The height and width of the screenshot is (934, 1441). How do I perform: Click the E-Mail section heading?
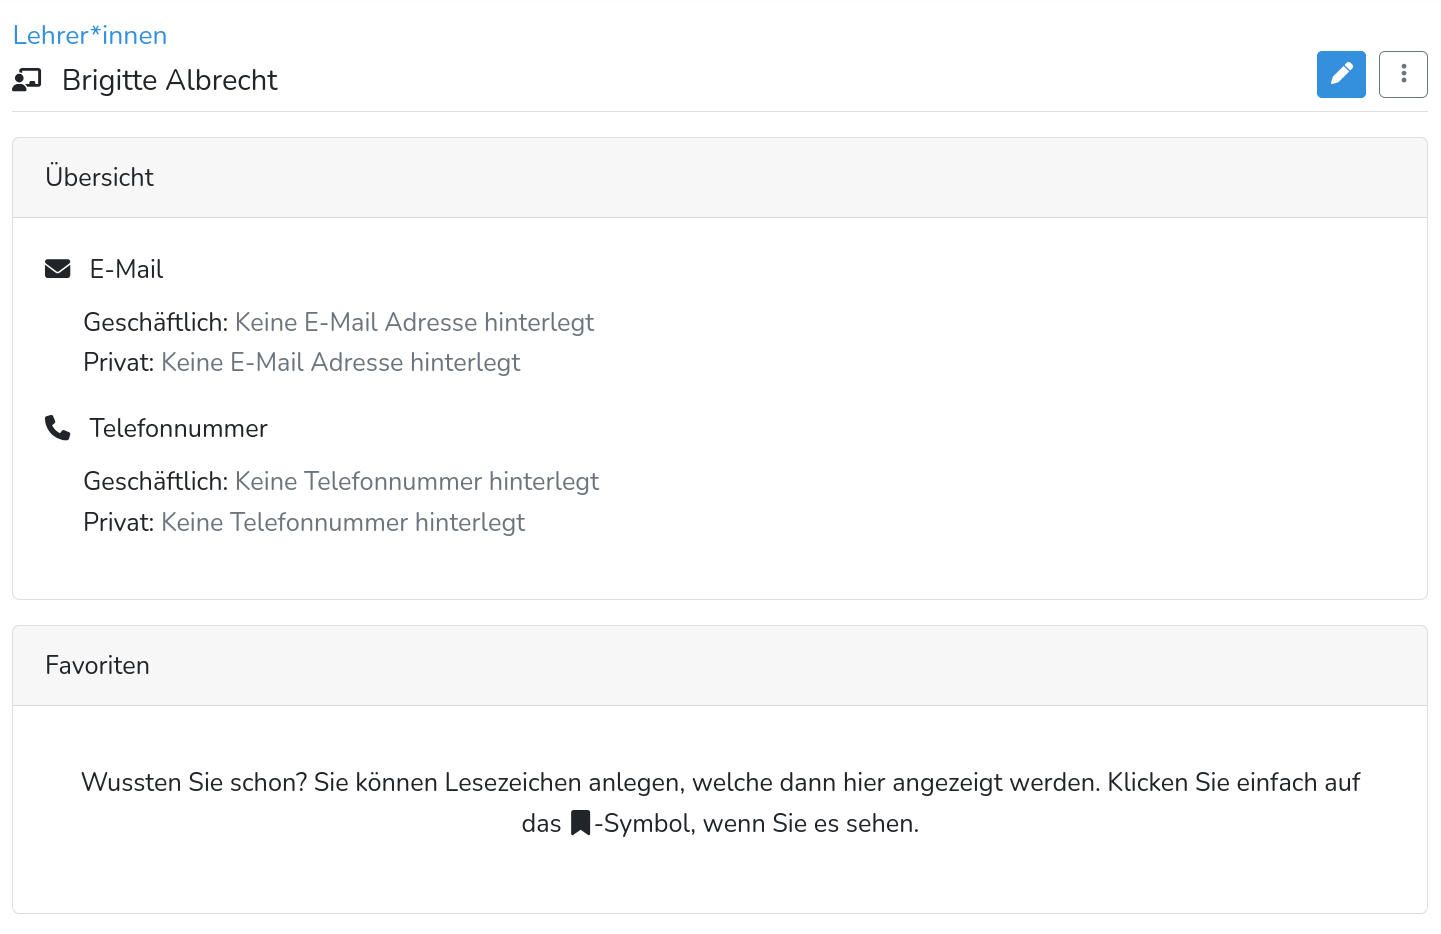tap(126, 269)
